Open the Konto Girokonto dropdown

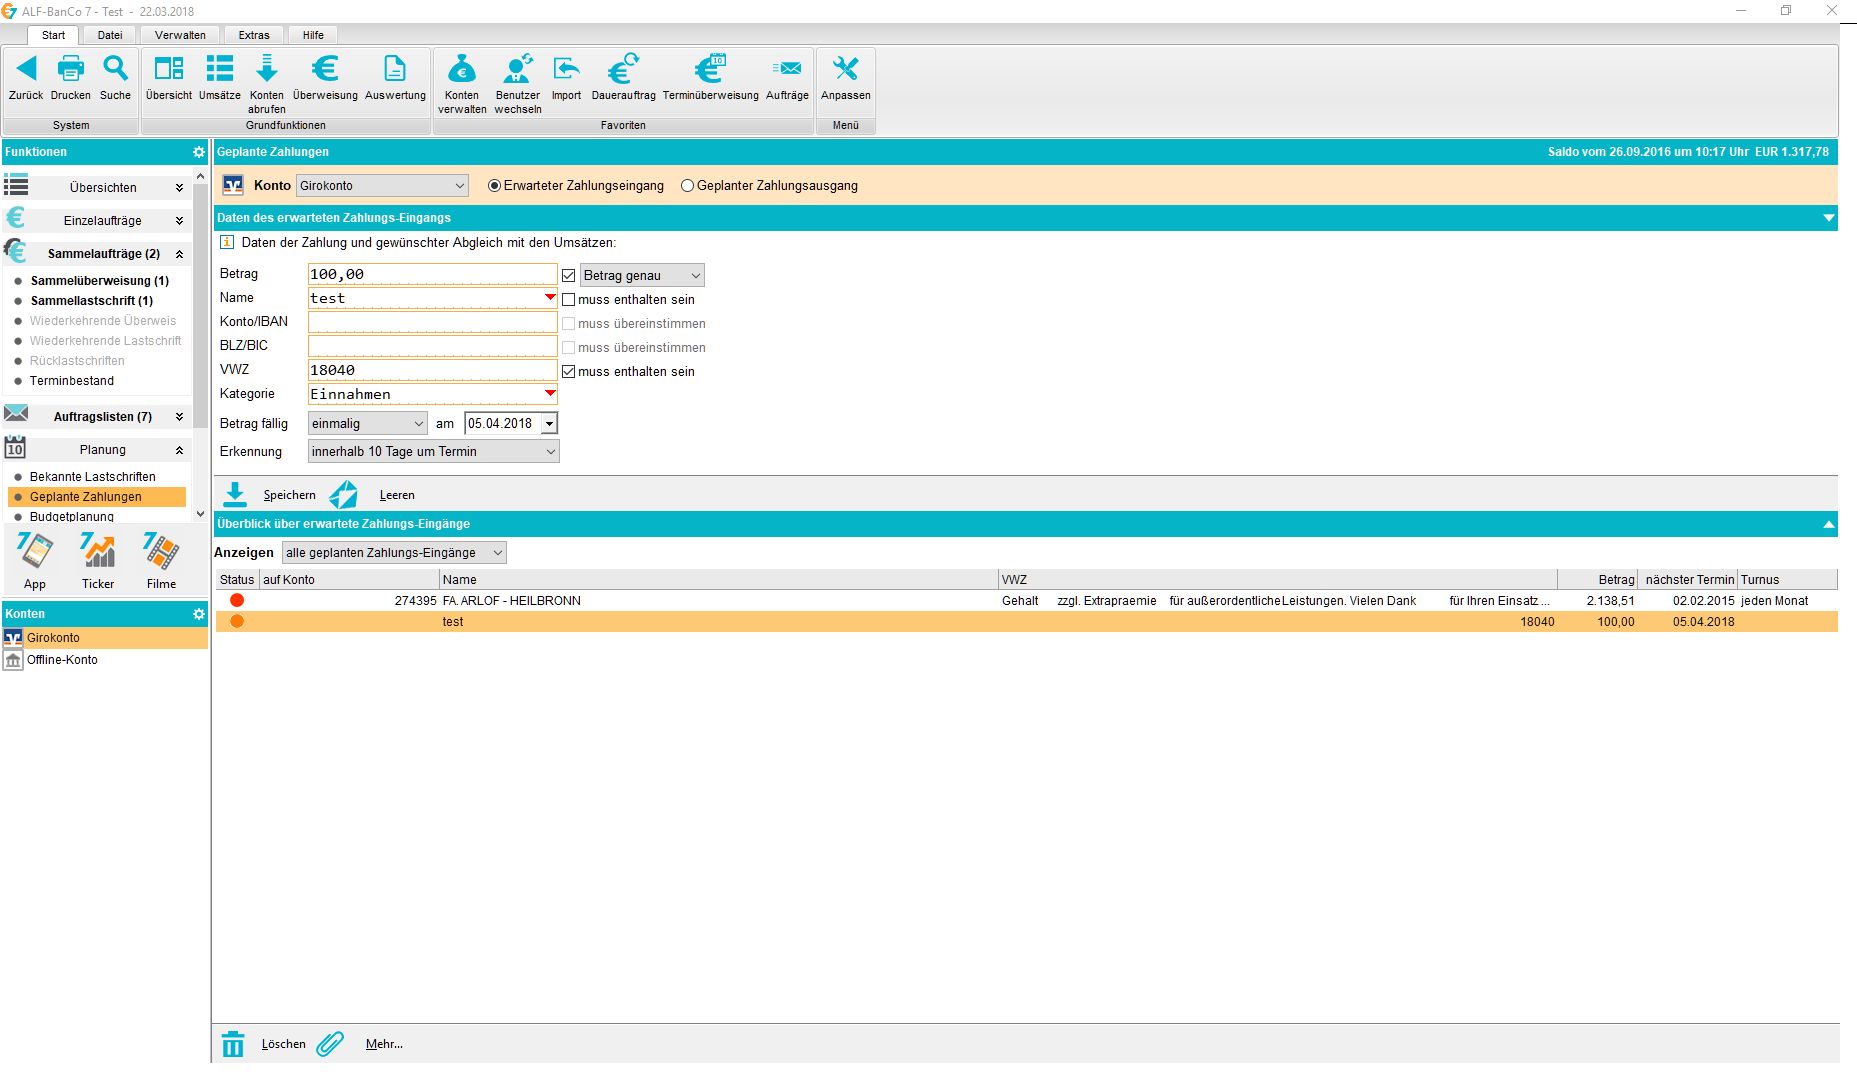pos(382,186)
